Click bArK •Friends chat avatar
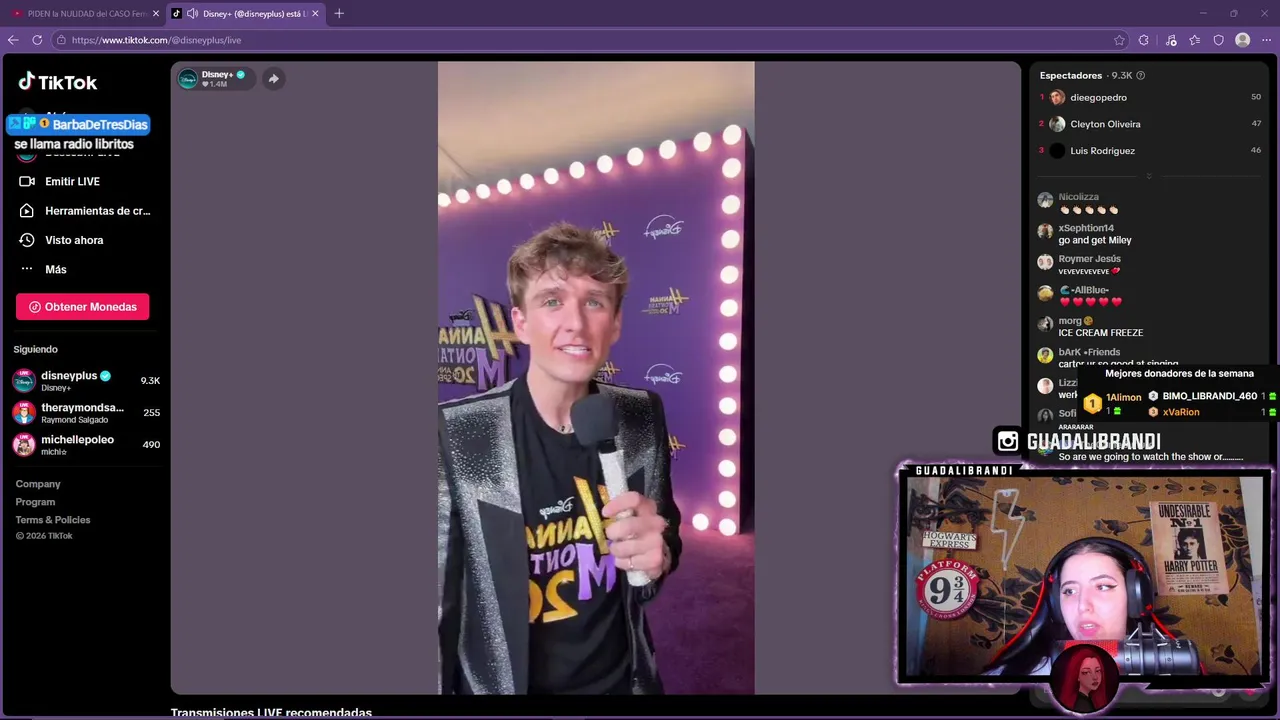This screenshot has width=1280, height=720. tap(1045, 355)
